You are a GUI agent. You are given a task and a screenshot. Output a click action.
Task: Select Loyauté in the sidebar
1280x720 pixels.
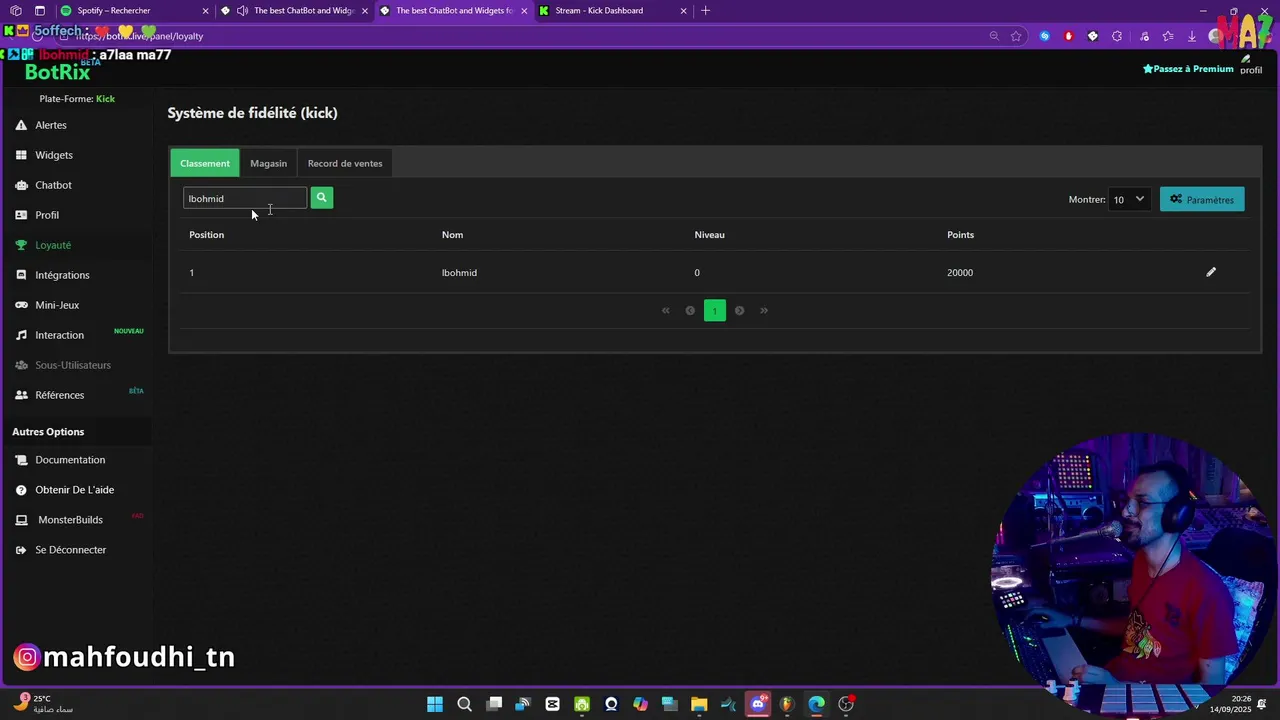click(52, 245)
